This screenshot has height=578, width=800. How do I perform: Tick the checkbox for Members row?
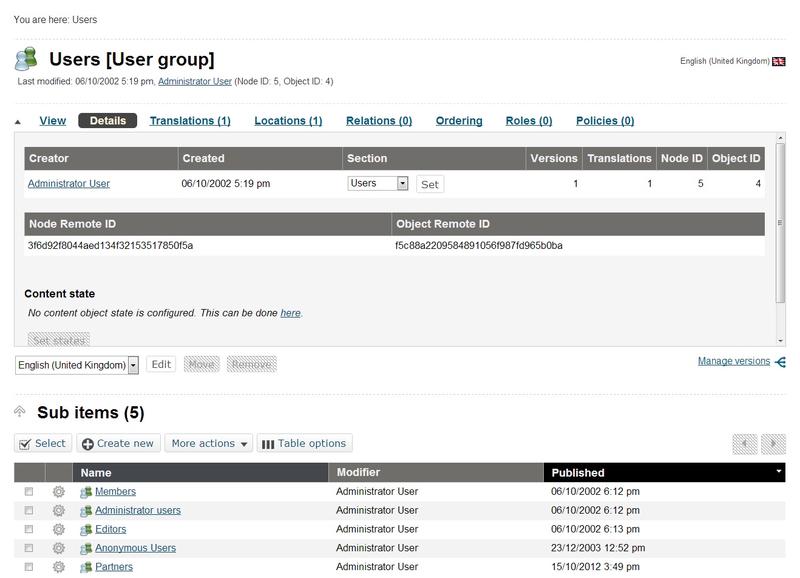[x=29, y=491]
